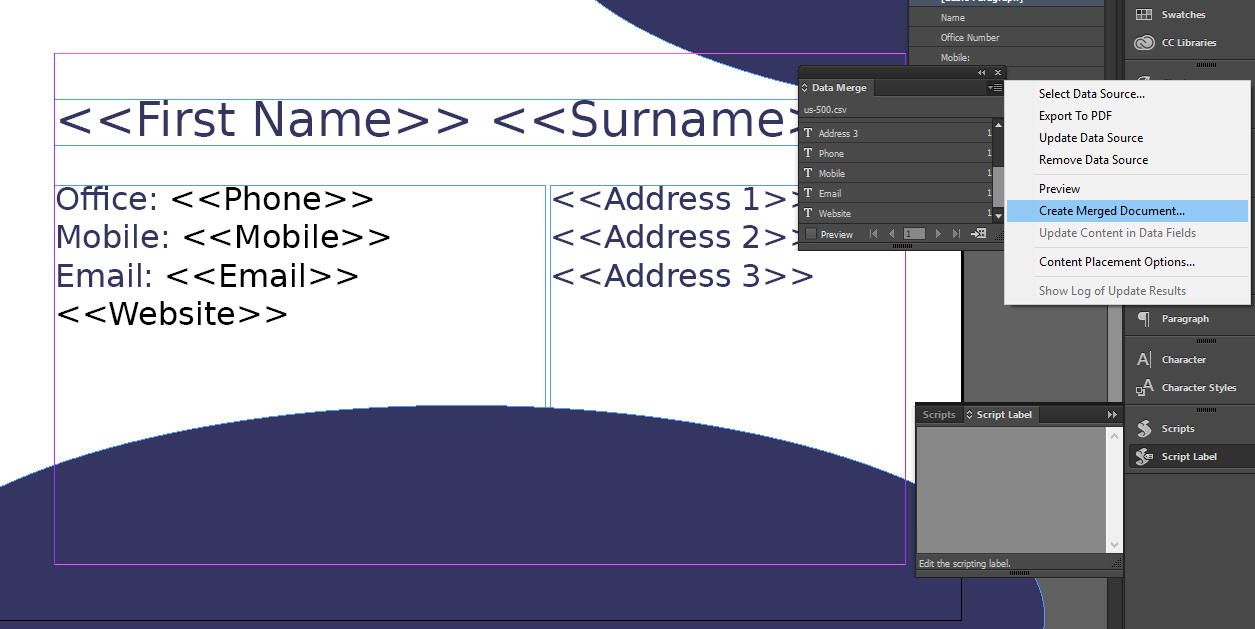Click the Script Label icon in dock
1255x629 pixels.
click(1145, 457)
